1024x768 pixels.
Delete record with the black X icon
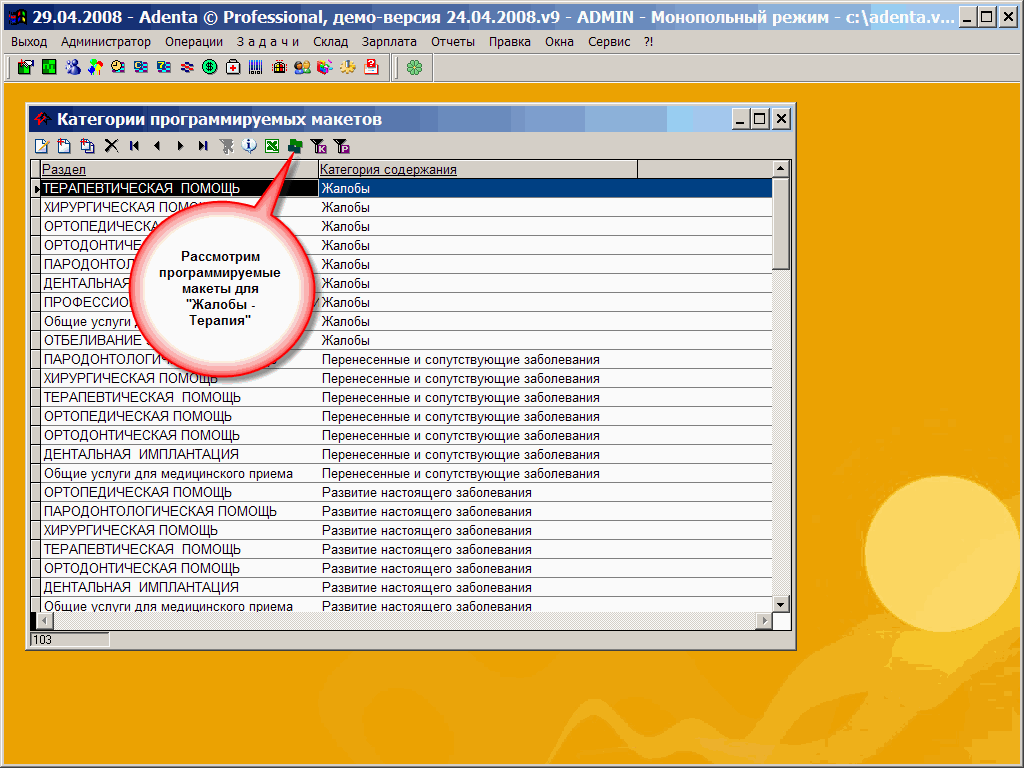point(111,146)
